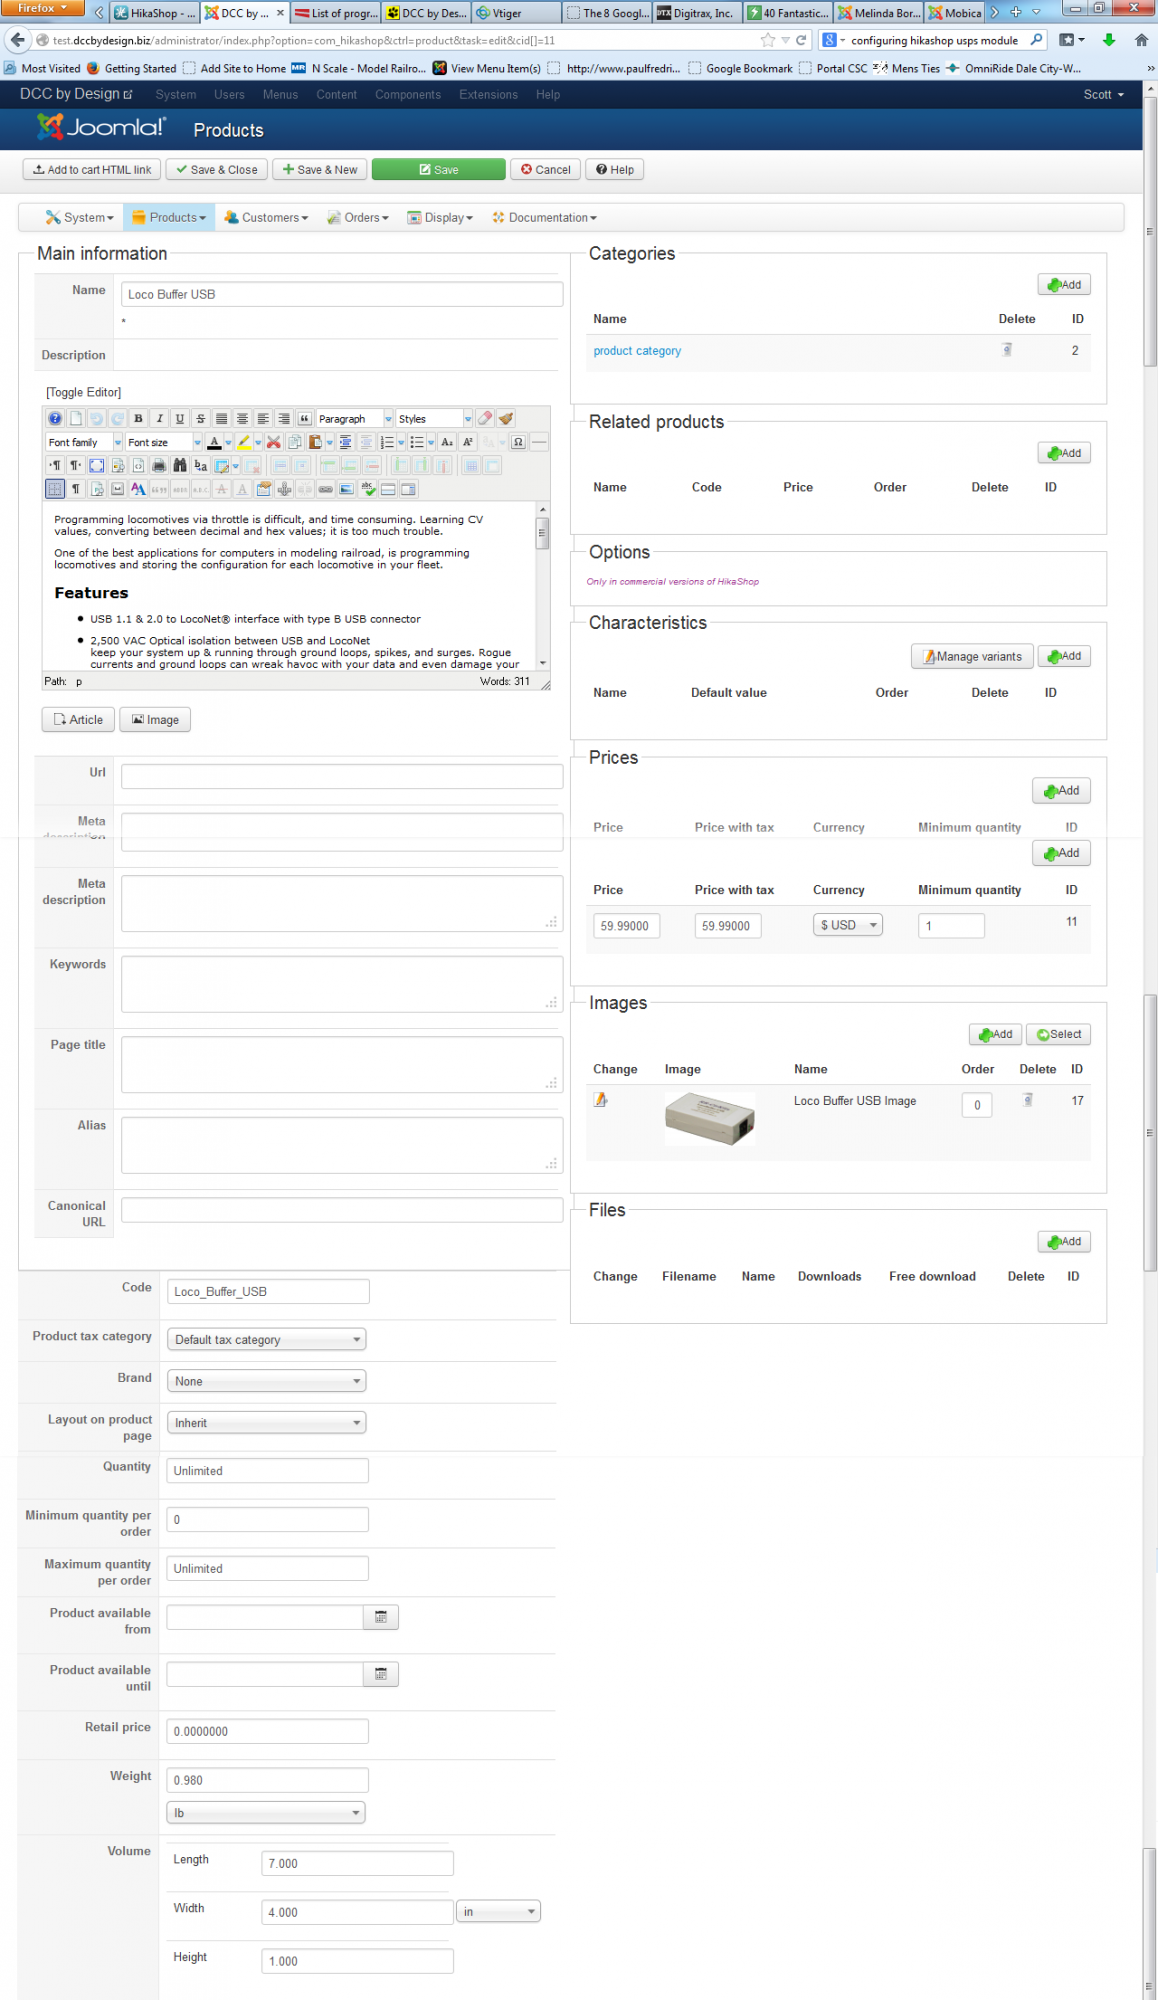Insert blockquote using the quote icon
Viewport: 1158px width, 2000px height.
(x=304, y=419)
